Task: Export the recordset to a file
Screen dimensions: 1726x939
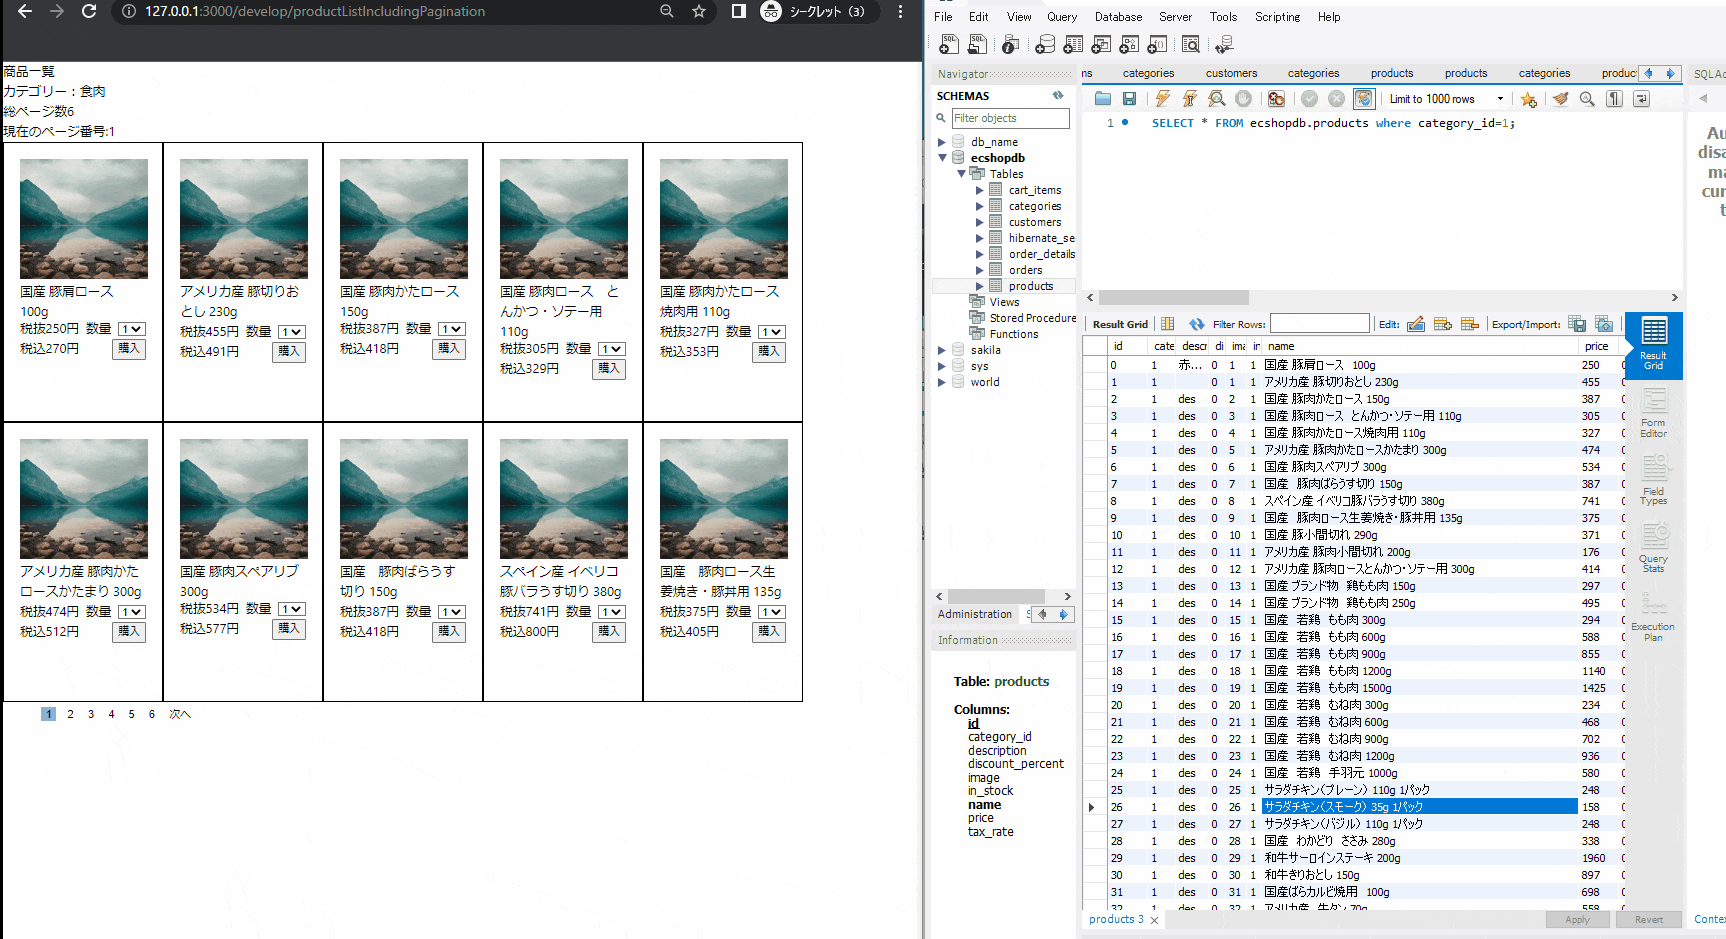Action: coord(1577,324)
